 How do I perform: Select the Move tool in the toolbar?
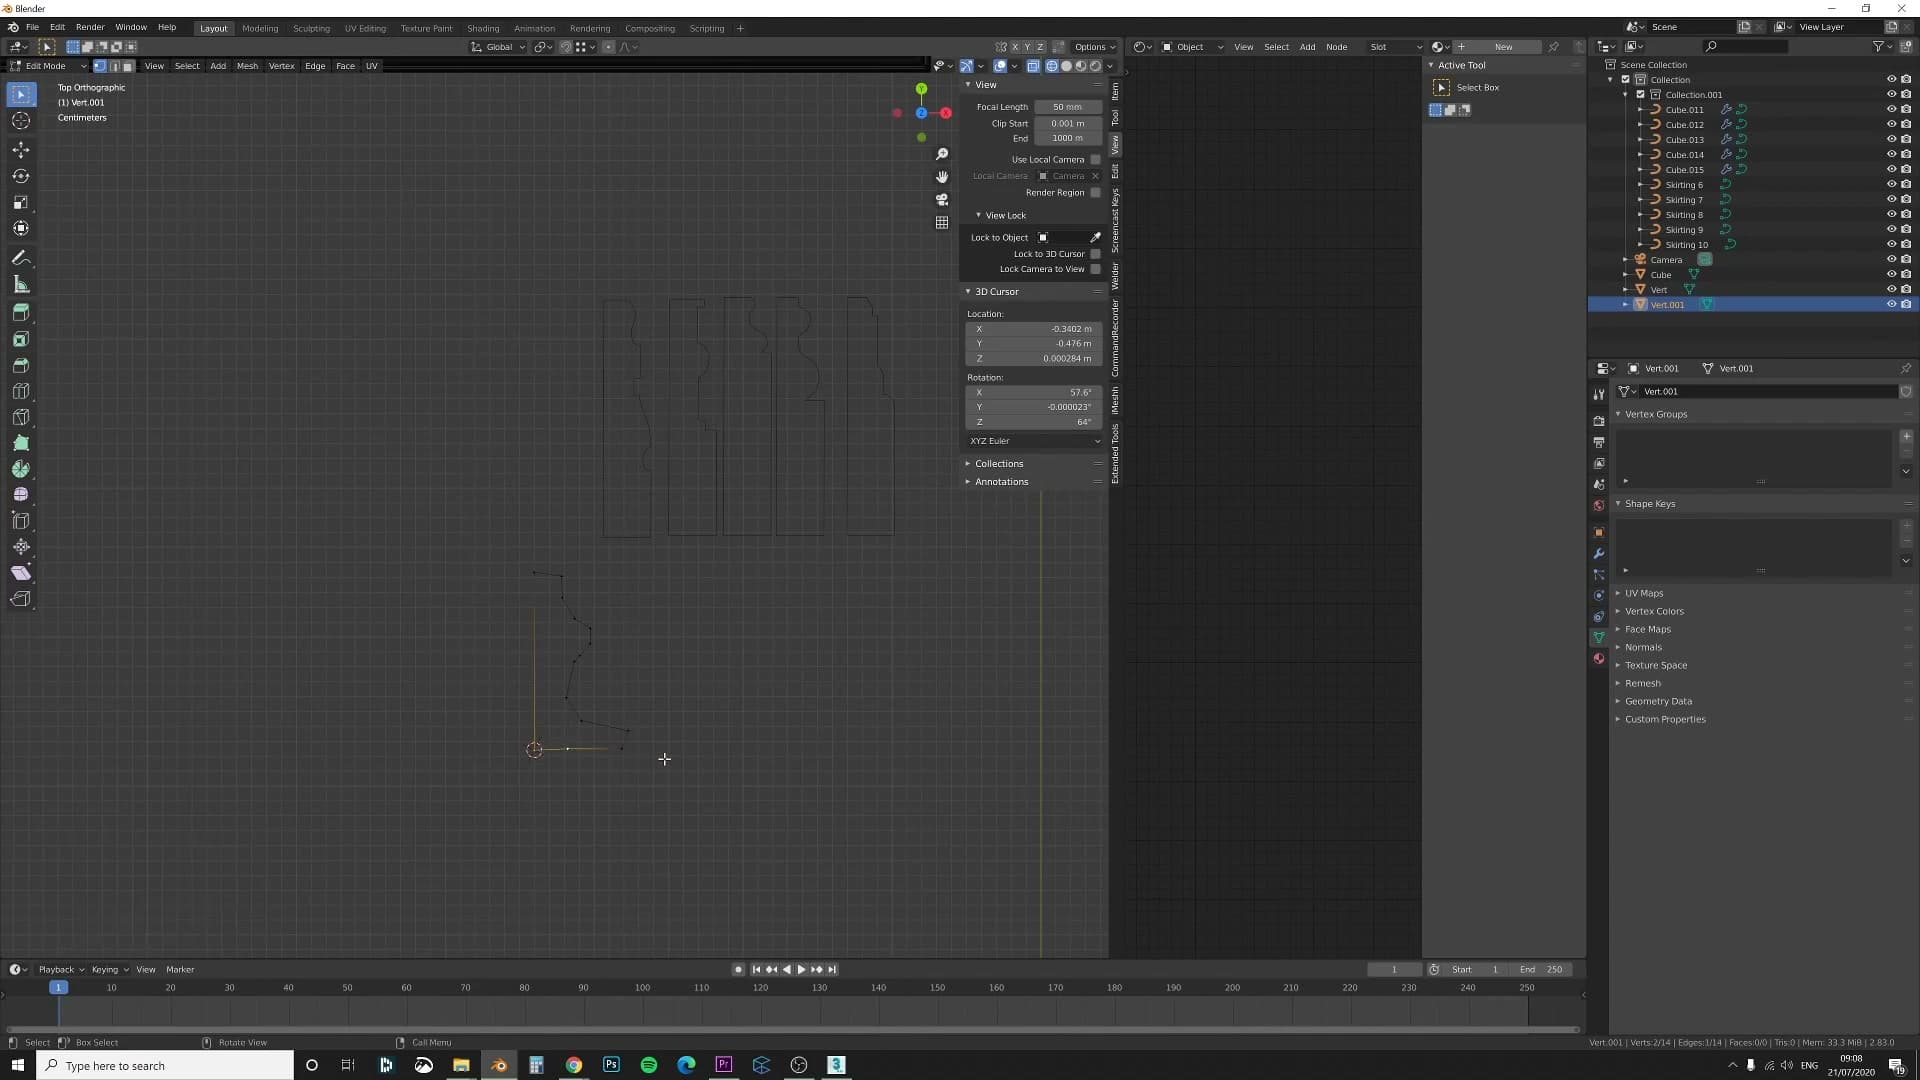point(20,150)
